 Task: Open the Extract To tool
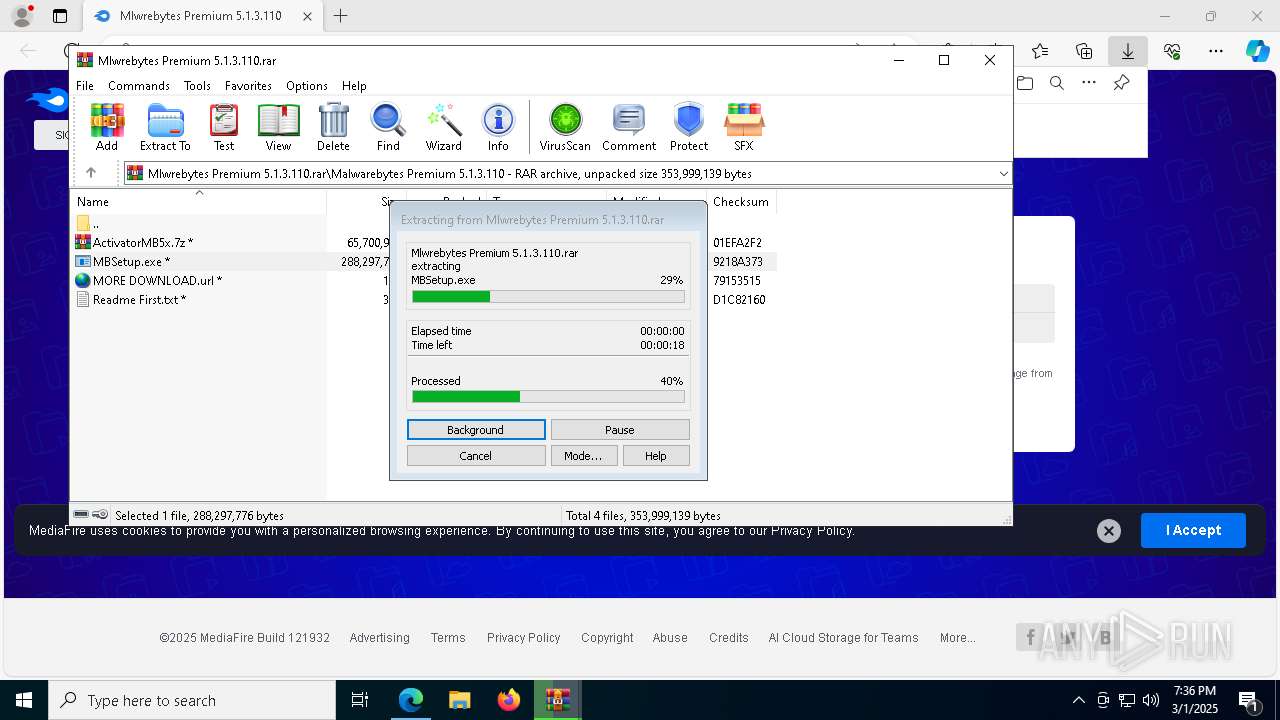pyautogui.click(x=165, y=127)
